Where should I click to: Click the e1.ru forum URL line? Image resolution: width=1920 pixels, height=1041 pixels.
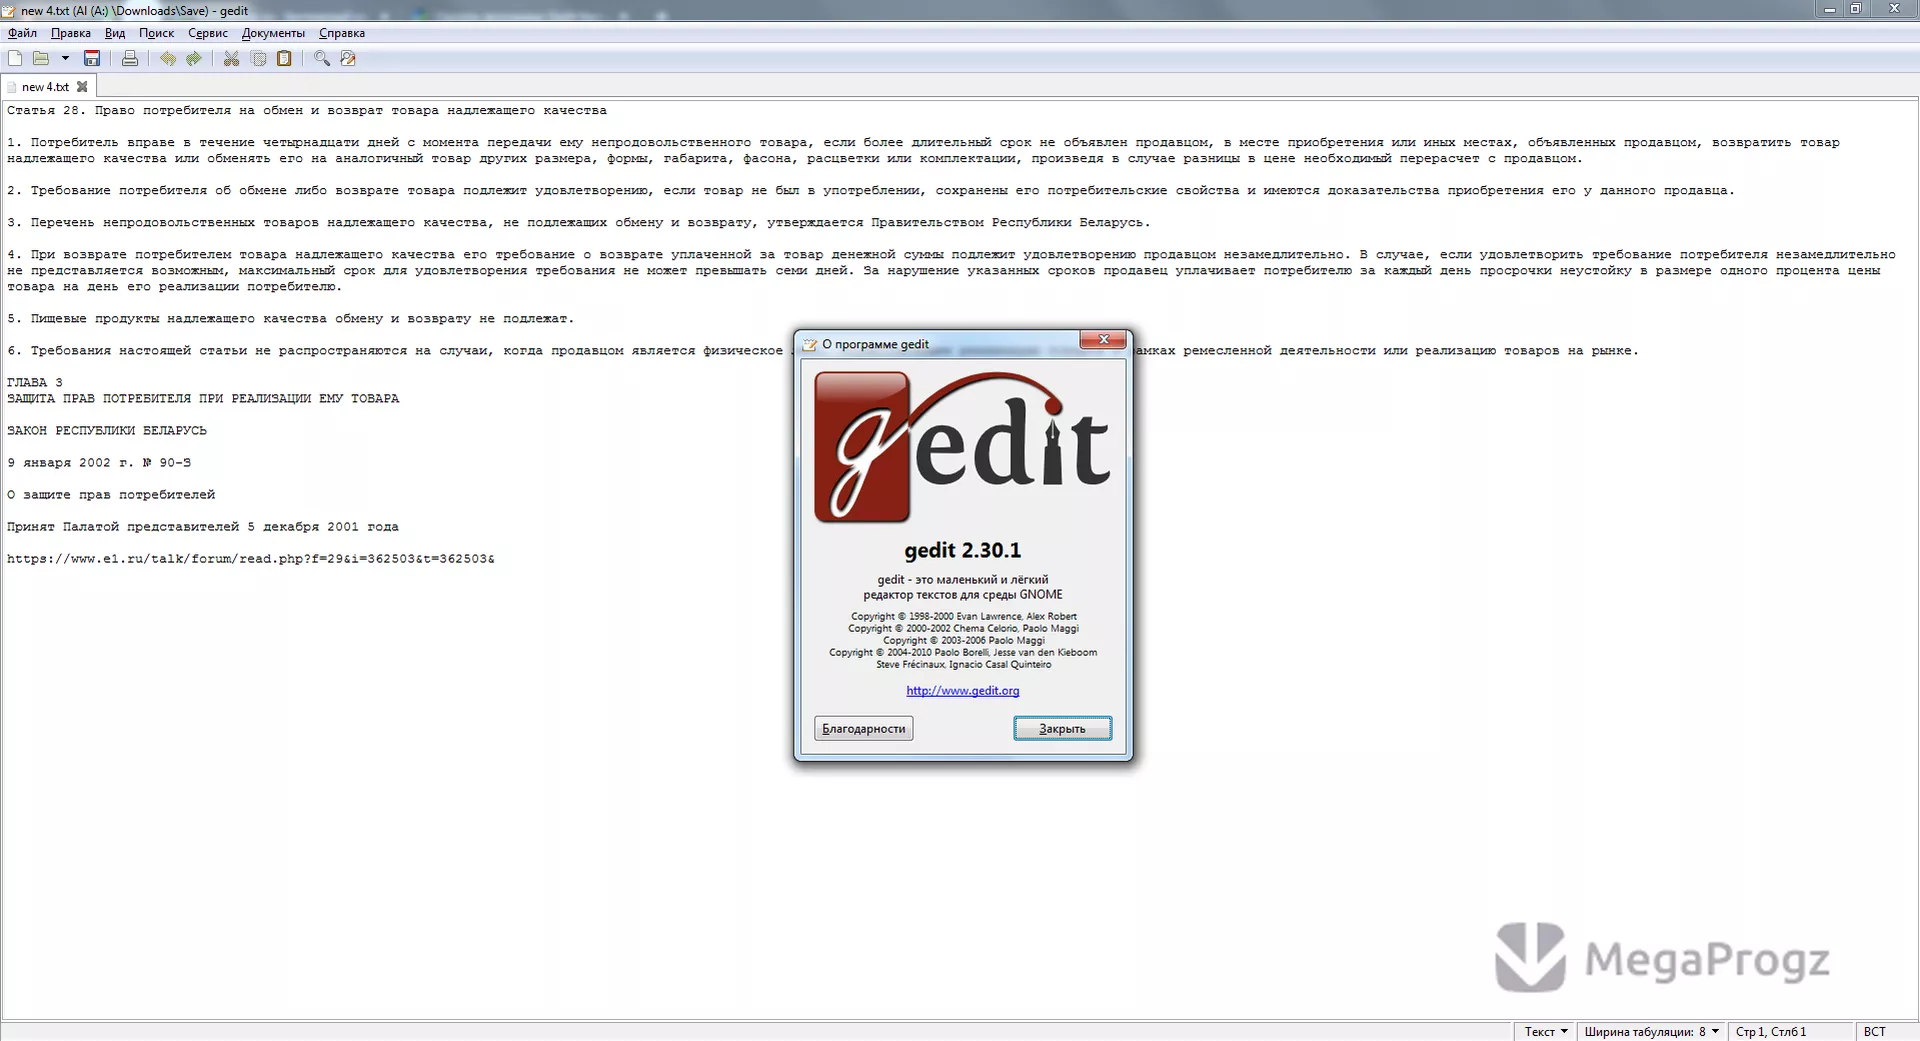pos(251,559)
